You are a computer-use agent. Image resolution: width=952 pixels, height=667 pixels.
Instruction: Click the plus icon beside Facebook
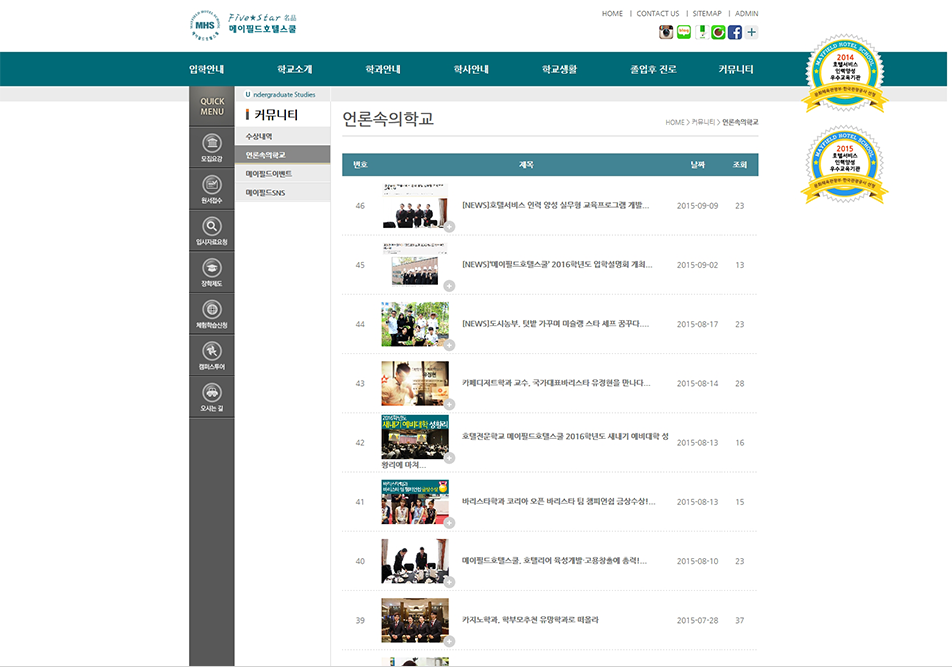(752, 32)
